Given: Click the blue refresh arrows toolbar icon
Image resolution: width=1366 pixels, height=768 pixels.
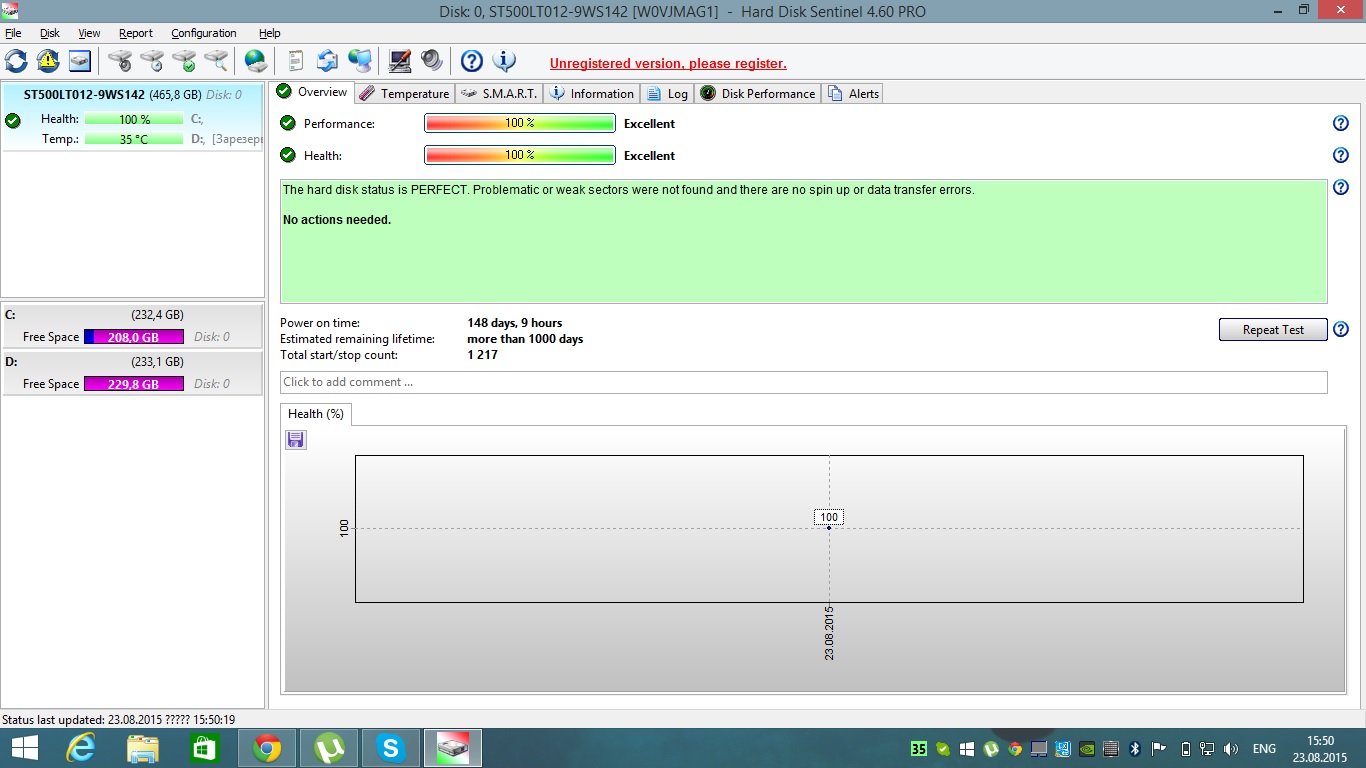Looking at the screenshot, I should tap(17, 61).
